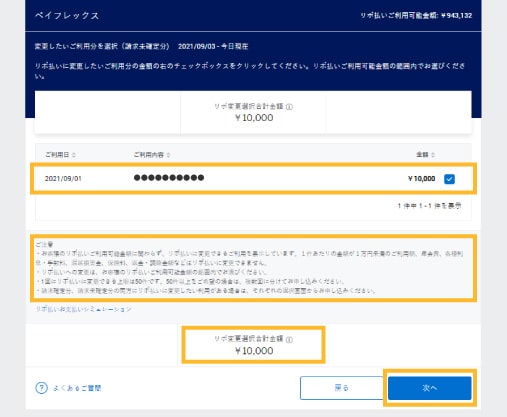This screenshot has width=507, height=417.
Task: Sort the table by the ご利用日 header
Action: [x=57, y=155]
